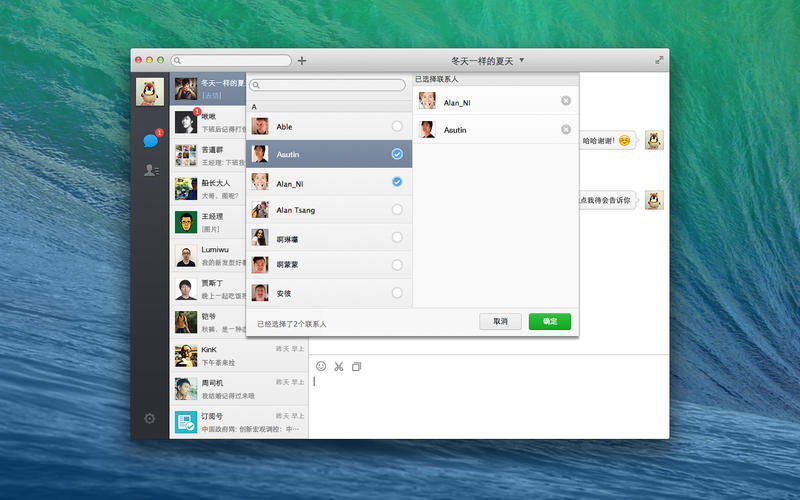Screen dimensions: 800x500
Task: Check the circle for 啊蒙蒙
Action: tap(397, 265)
